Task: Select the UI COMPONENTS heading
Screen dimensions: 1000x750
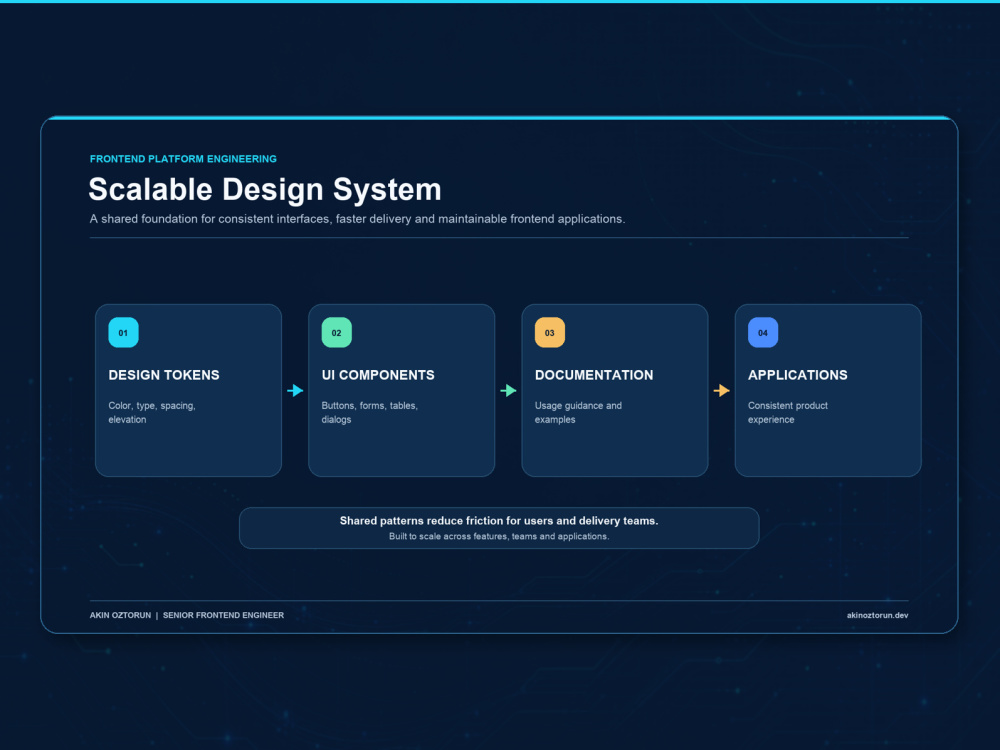Action: pyautogui.click(x=378, y=375)
